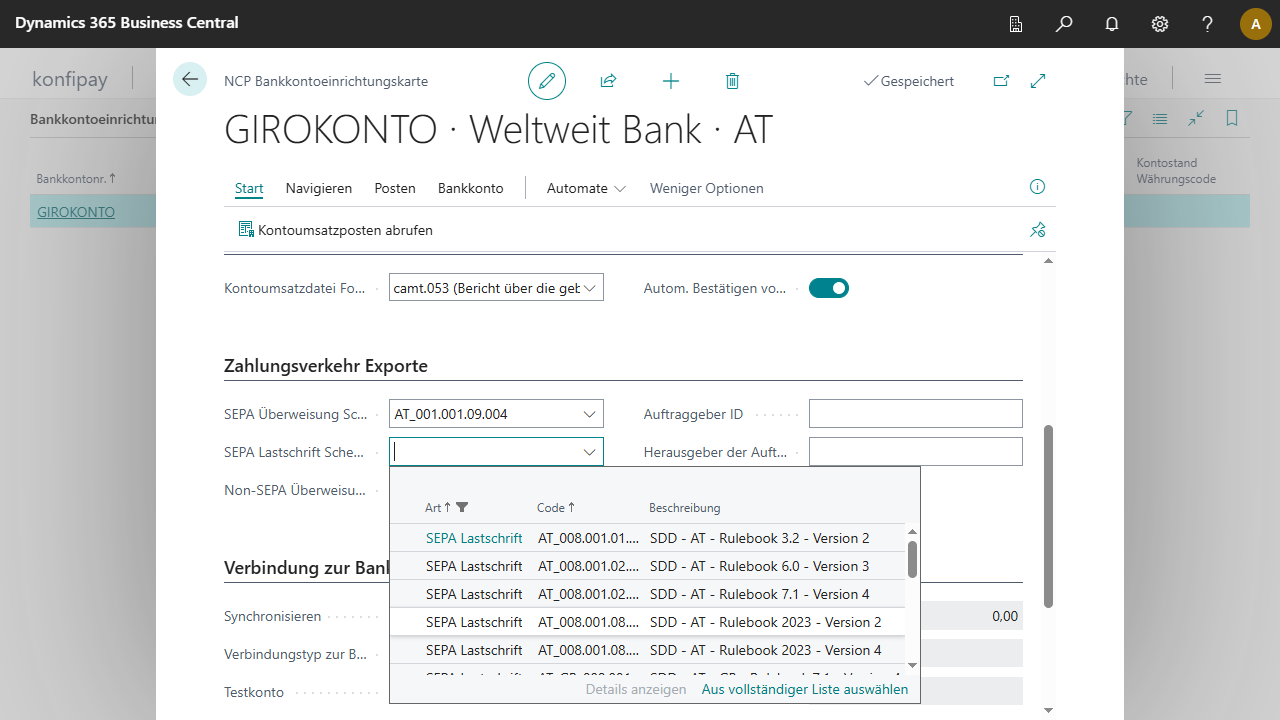Click the pin action bar icon
The width and height of the screenshot is (1280, 720).
(x=1037, y=230)
